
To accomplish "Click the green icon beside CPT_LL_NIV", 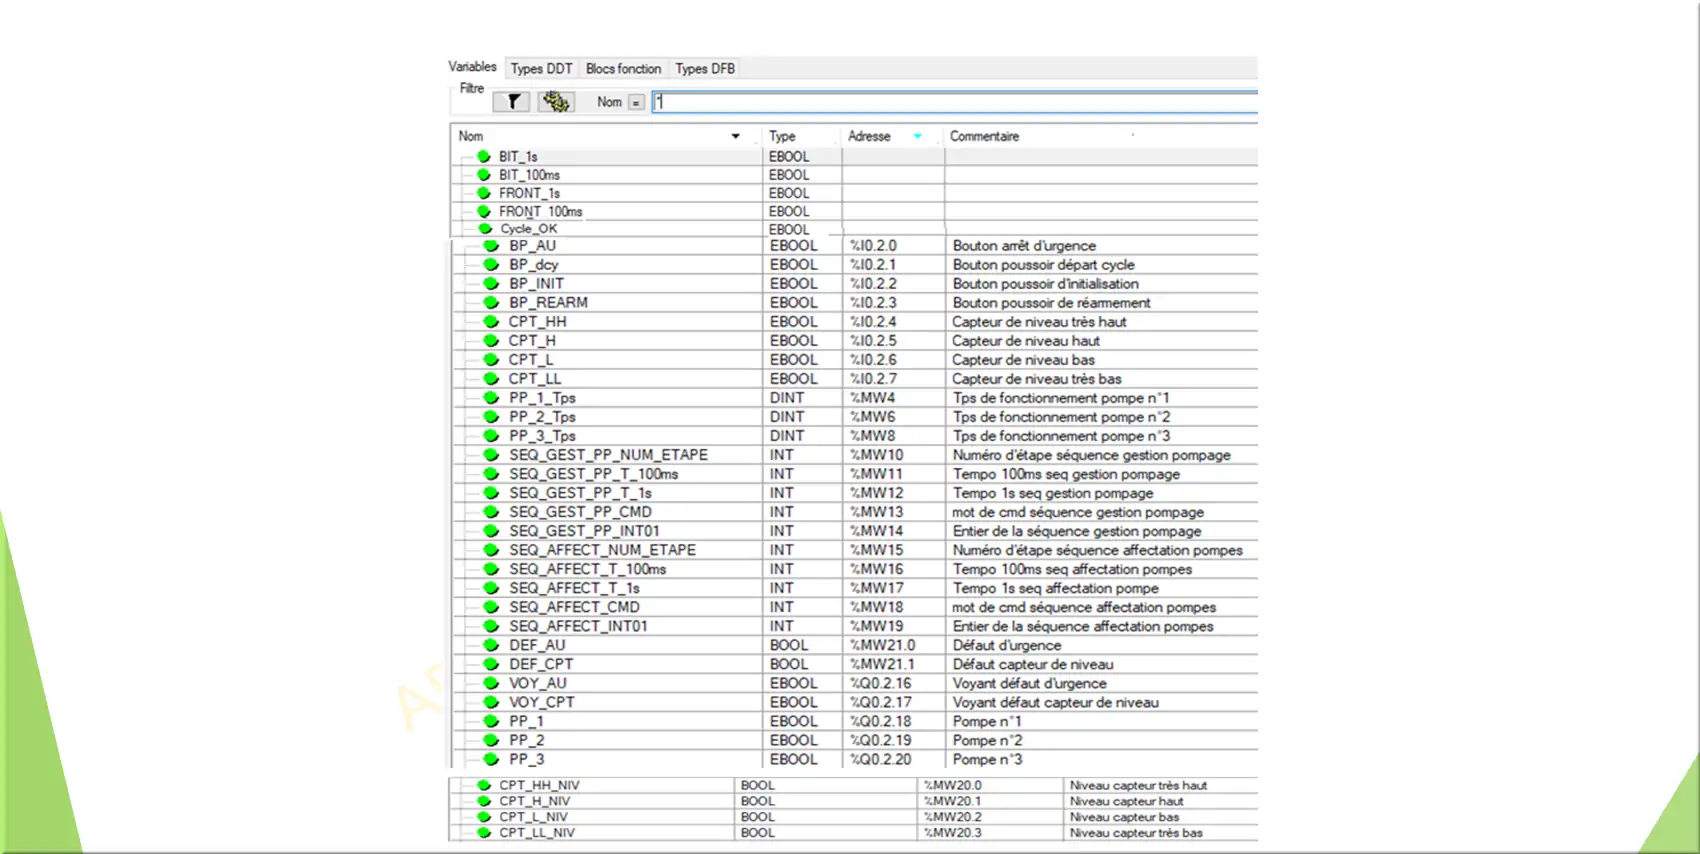I will tap(484, 832).
